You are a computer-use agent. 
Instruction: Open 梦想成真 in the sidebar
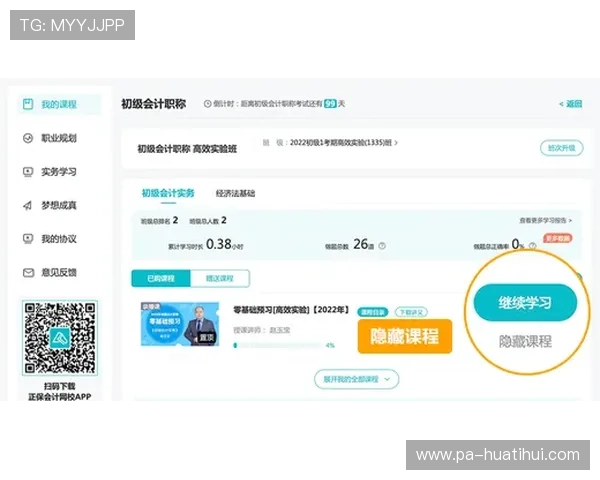tap(59, 205)
